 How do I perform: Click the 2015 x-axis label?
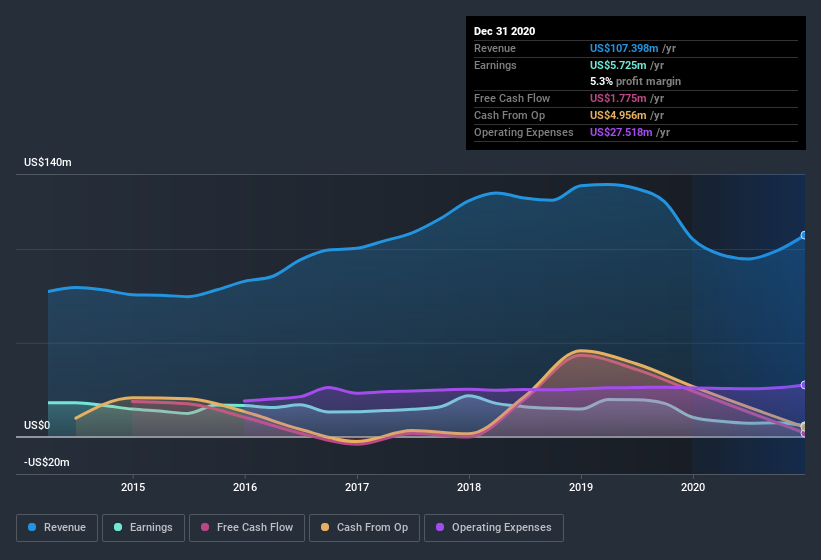[133, 487]
